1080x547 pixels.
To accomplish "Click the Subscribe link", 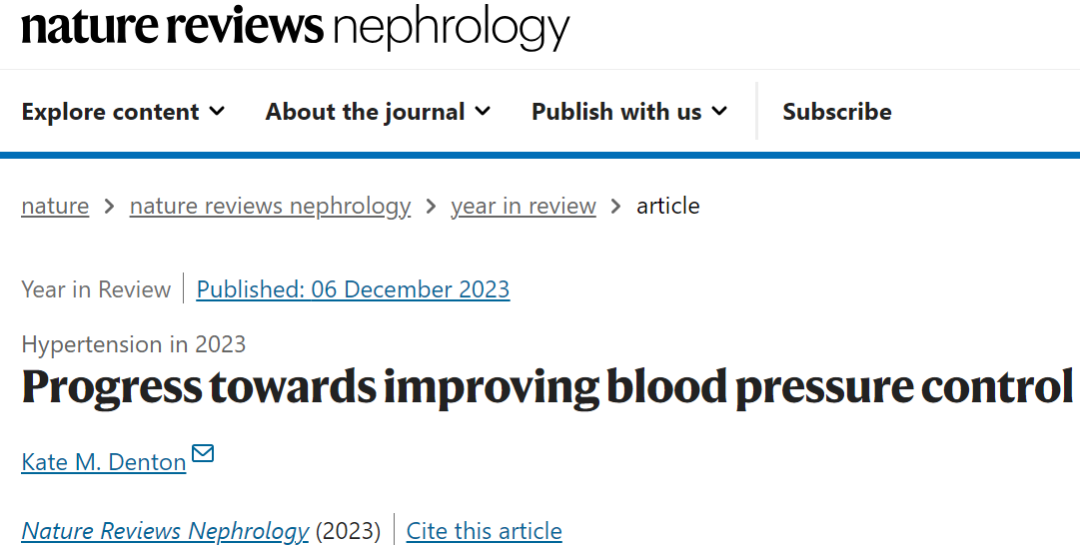I will pos(837,112).
